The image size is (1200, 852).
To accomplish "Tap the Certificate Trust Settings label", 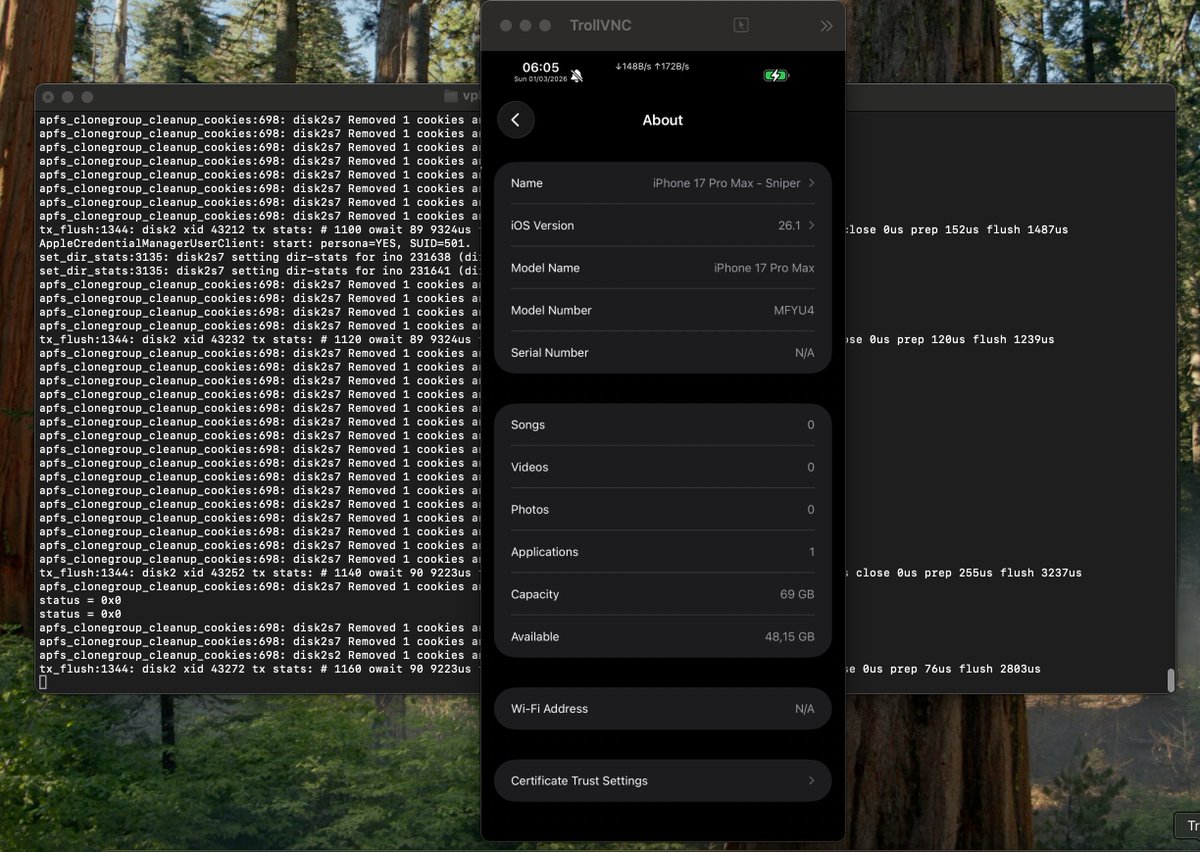I will 579,781.
